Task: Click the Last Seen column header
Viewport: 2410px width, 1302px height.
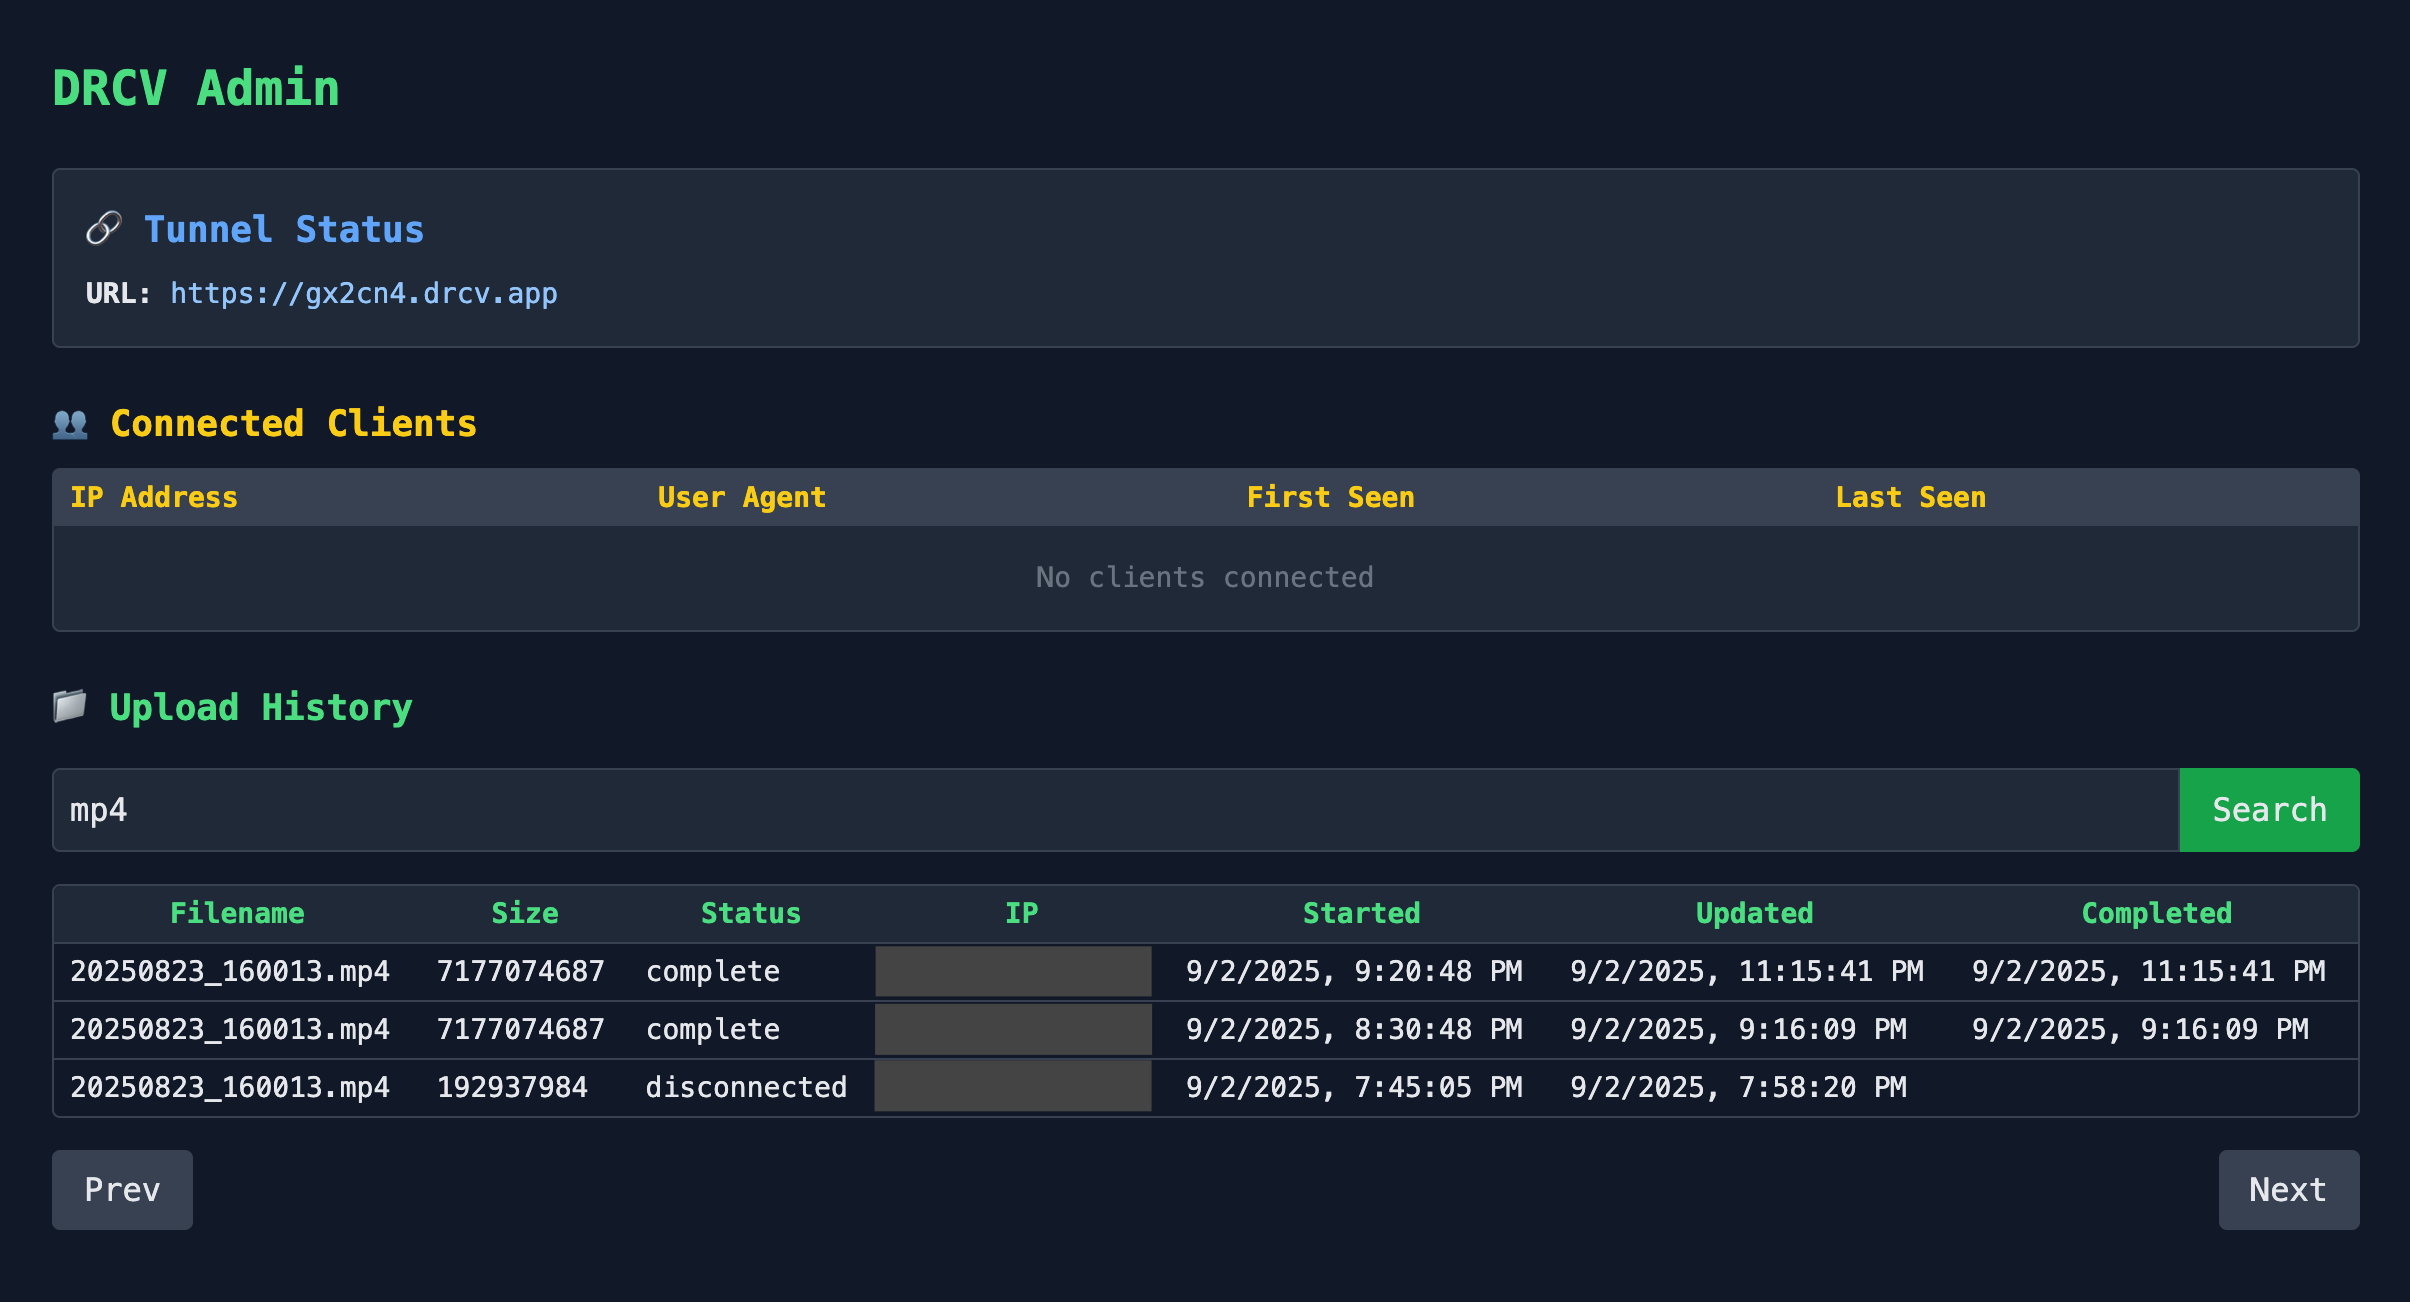Action: point(1911,497)
